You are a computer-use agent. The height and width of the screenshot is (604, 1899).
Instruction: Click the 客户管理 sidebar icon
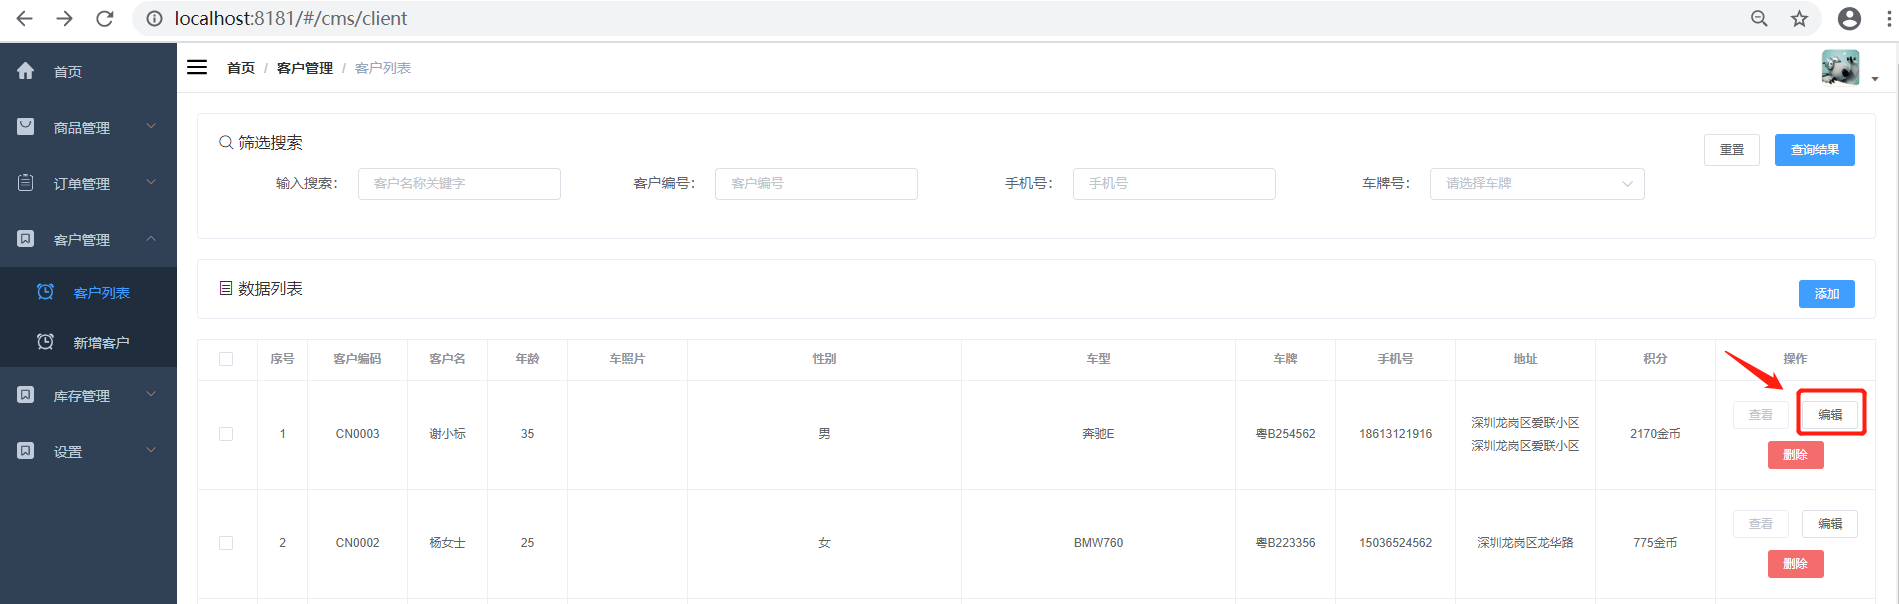tap(26, 238)
